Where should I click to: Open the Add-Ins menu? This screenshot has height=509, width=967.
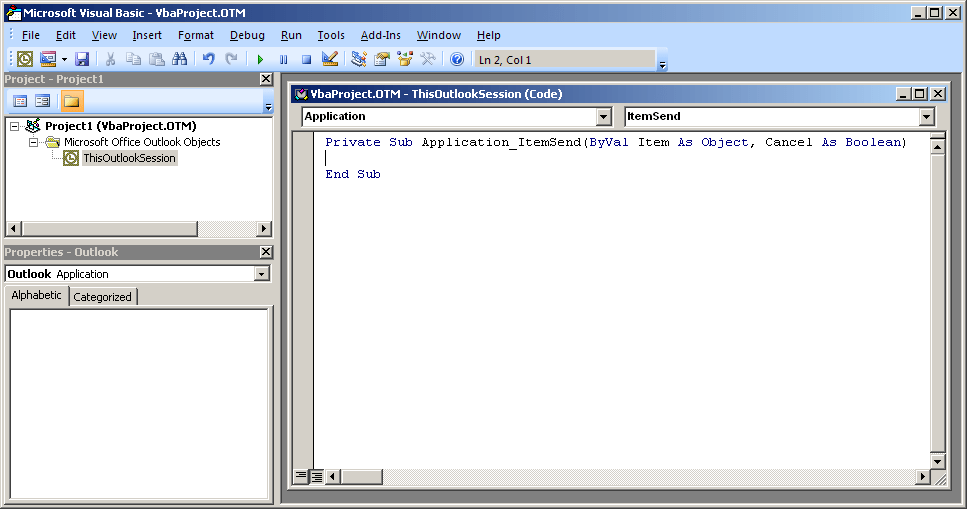[381, 35]
